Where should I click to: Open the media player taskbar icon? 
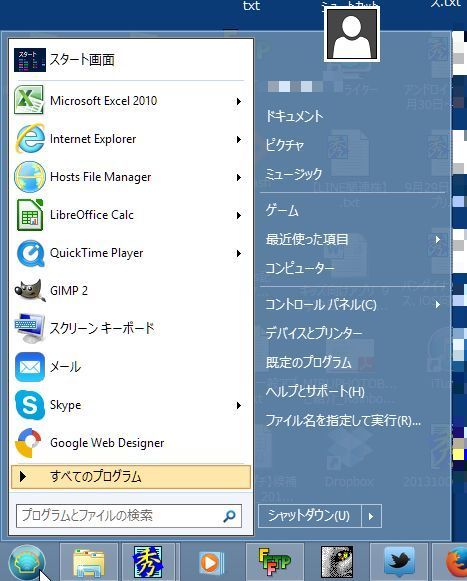[211, 563]
